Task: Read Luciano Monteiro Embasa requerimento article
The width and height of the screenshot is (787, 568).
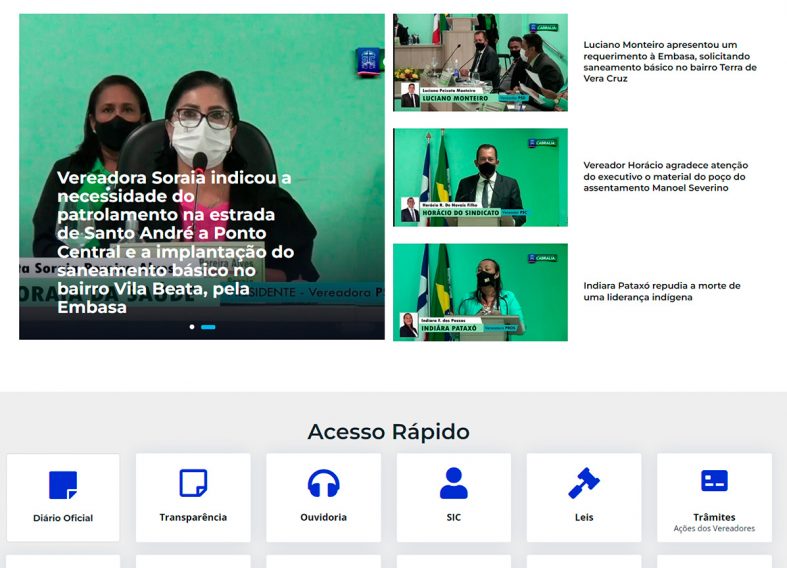Action: (670, 62)
